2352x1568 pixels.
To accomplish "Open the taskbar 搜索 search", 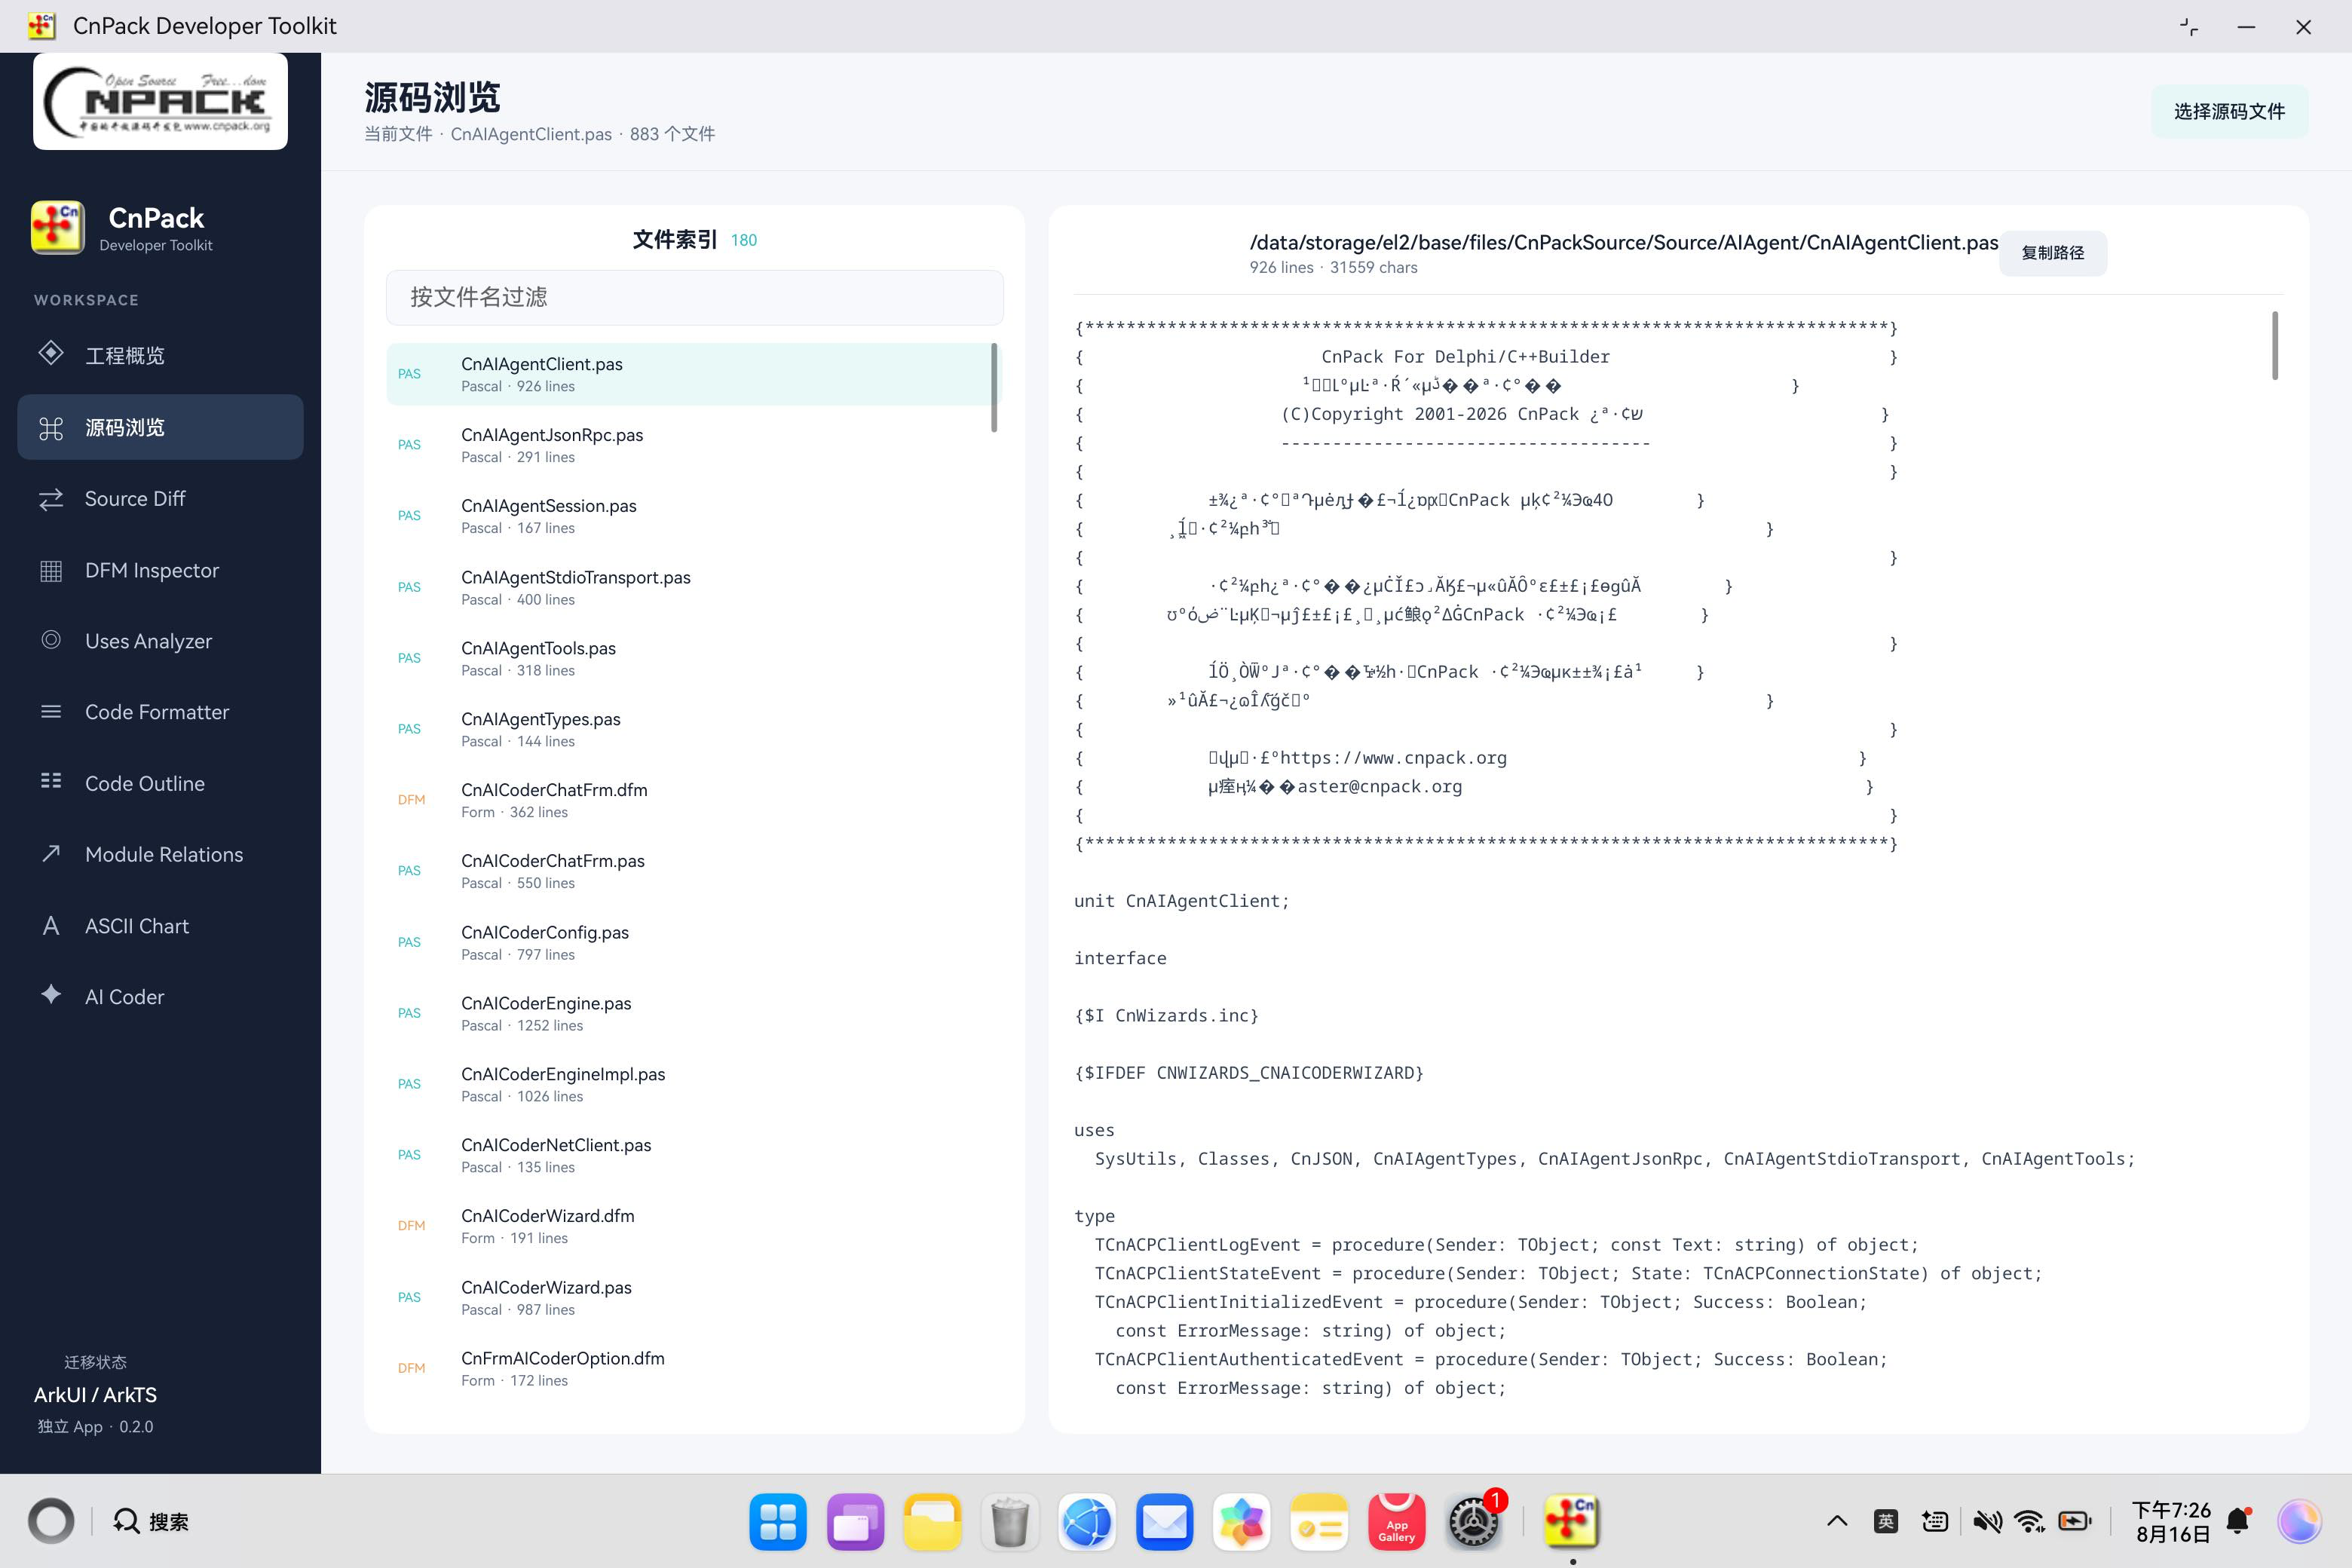I will (151, 1521).
